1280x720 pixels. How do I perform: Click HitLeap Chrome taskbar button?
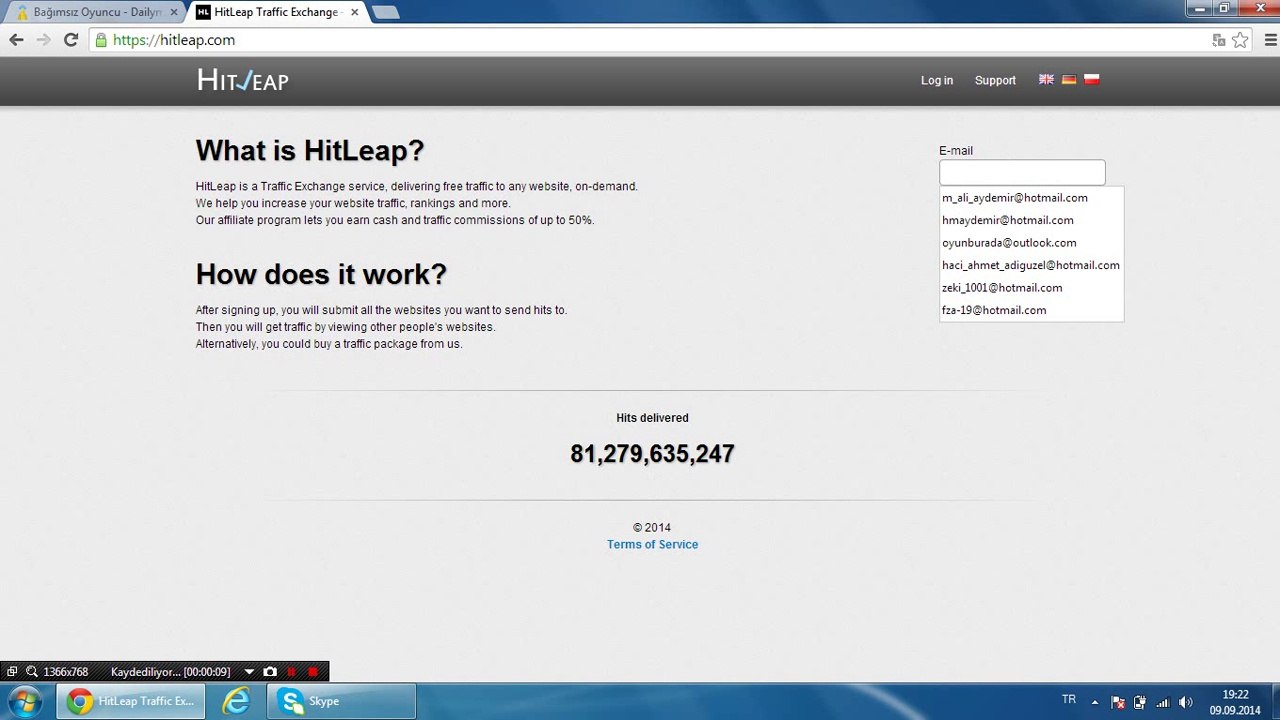coord(131,701)
